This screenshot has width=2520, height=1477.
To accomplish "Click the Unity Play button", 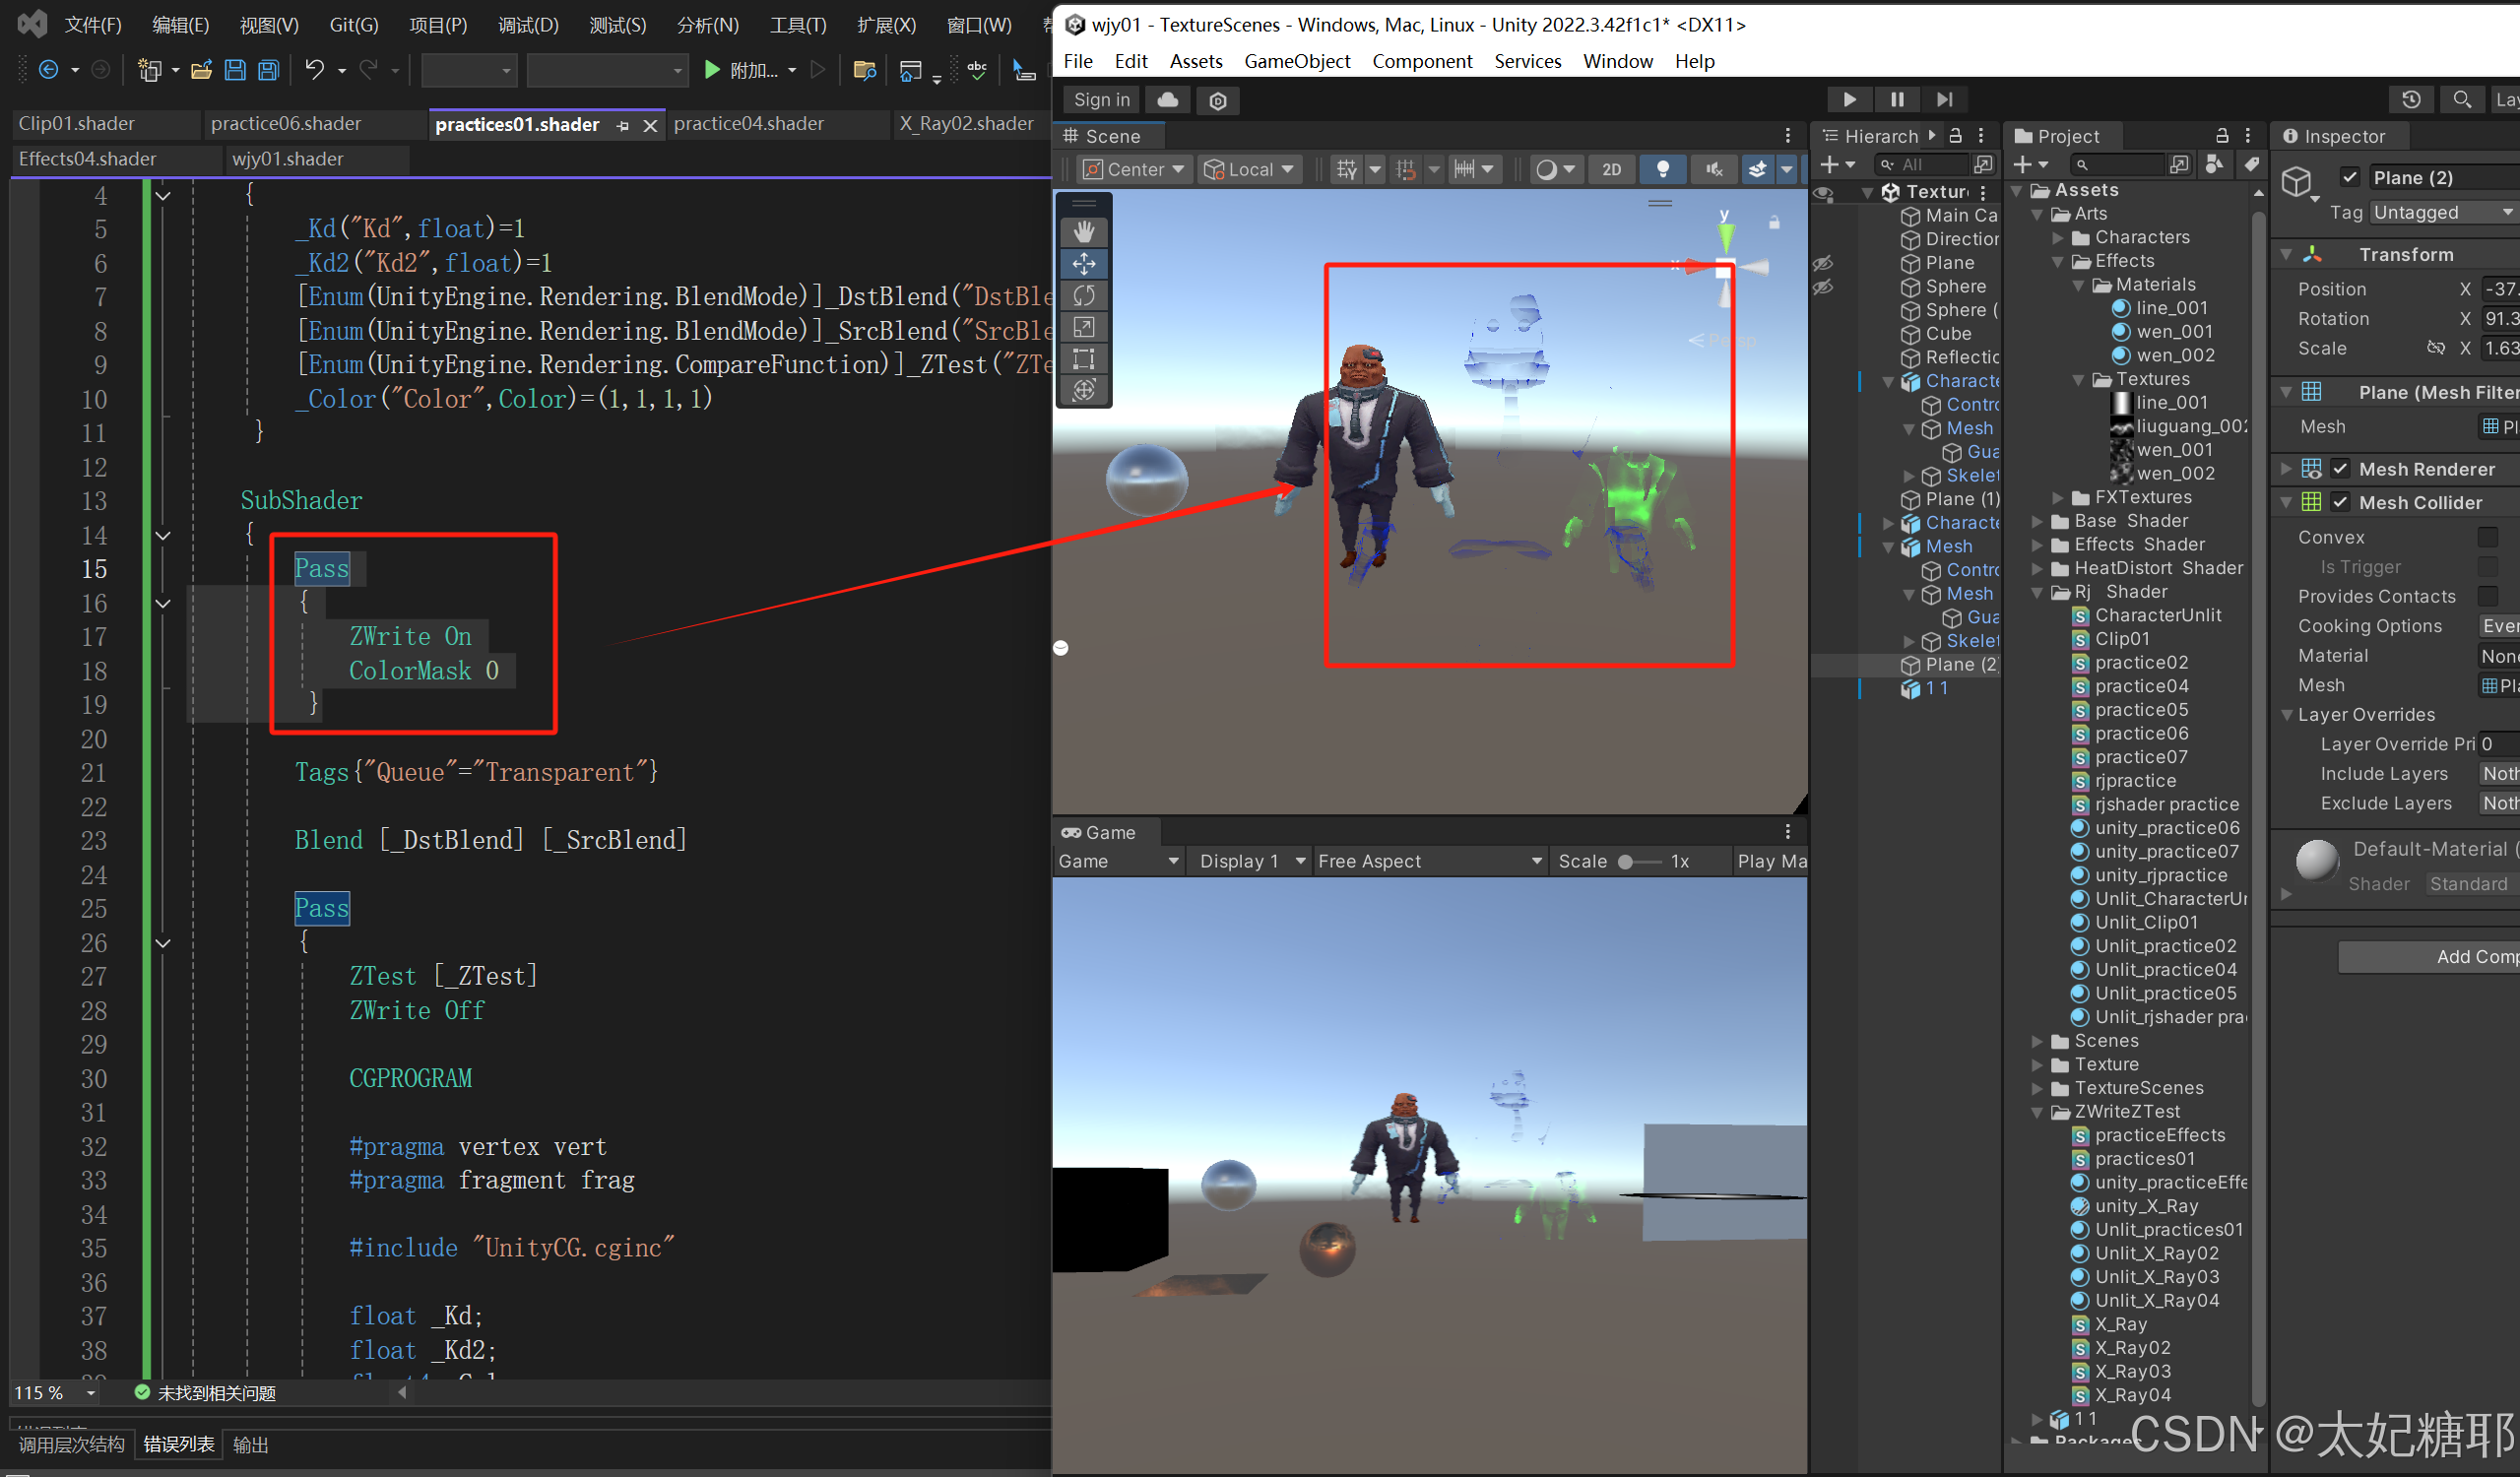I will [1849, 99].
